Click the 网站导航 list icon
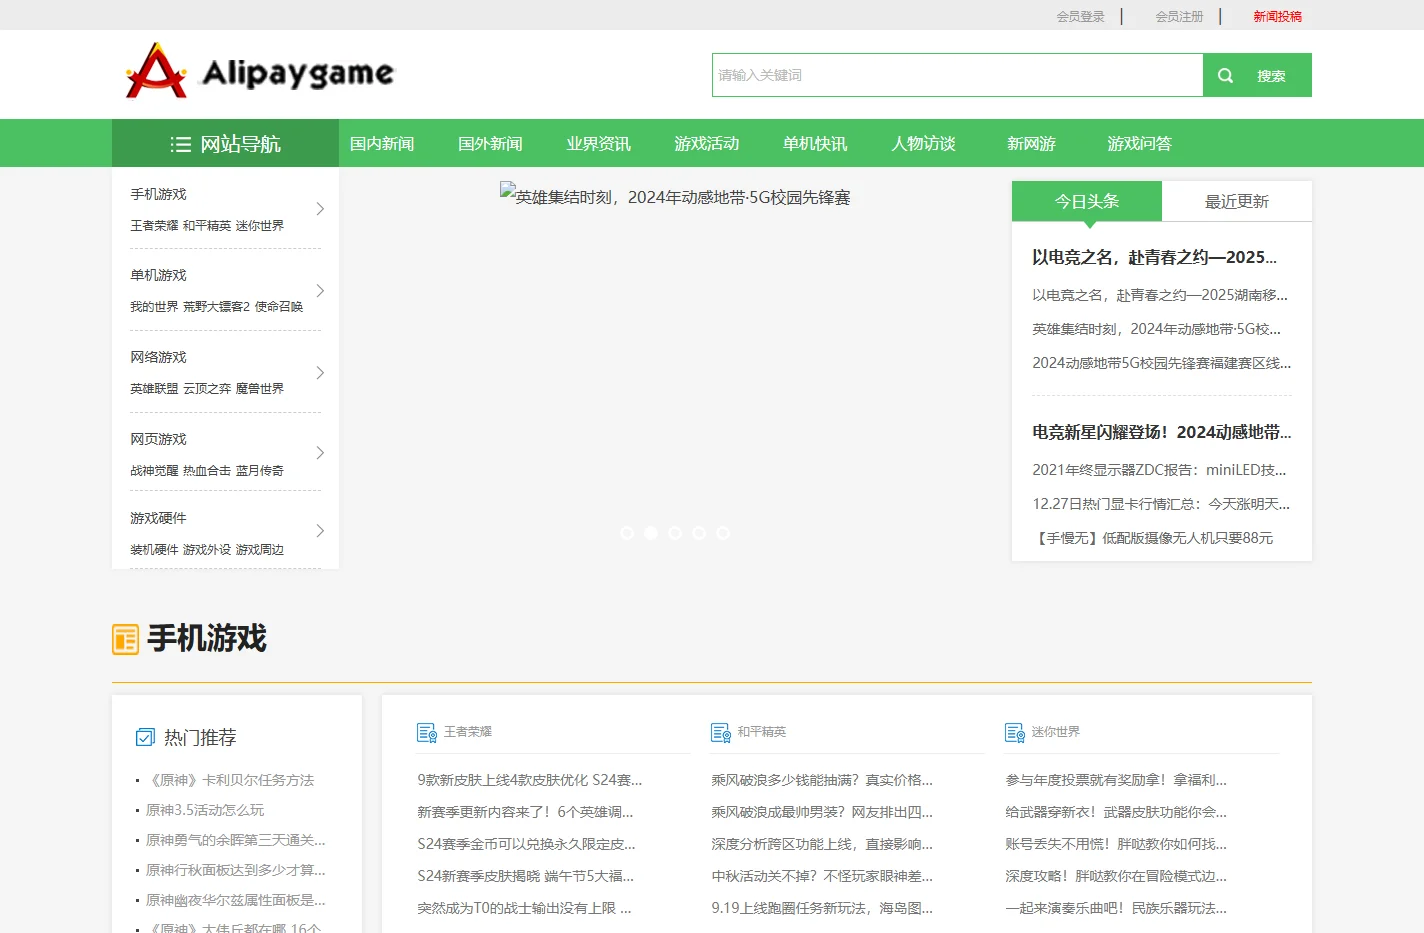The width and height of the screenshot is (1424, 933). 181,144
